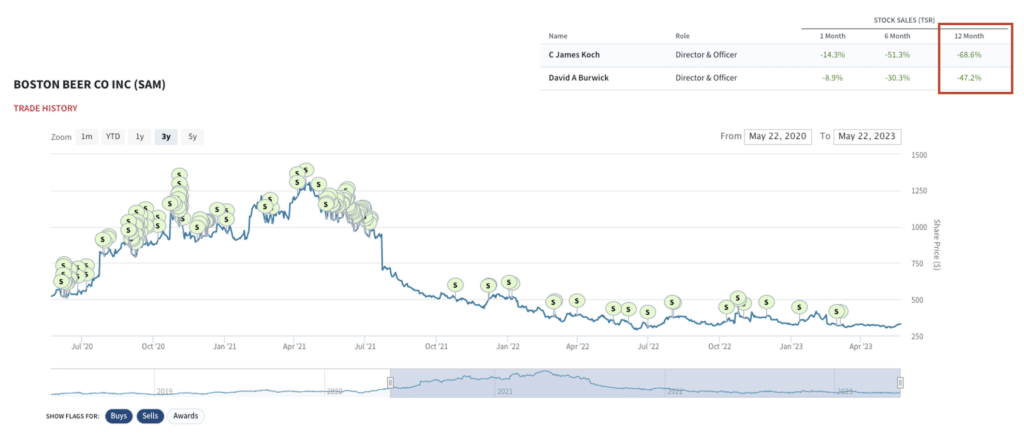Click Koch's 1 Month value -14.3%
Image resolution: width=1024 pixels, height=439 pixels.
pyautogui.click(x=833, y=55)
